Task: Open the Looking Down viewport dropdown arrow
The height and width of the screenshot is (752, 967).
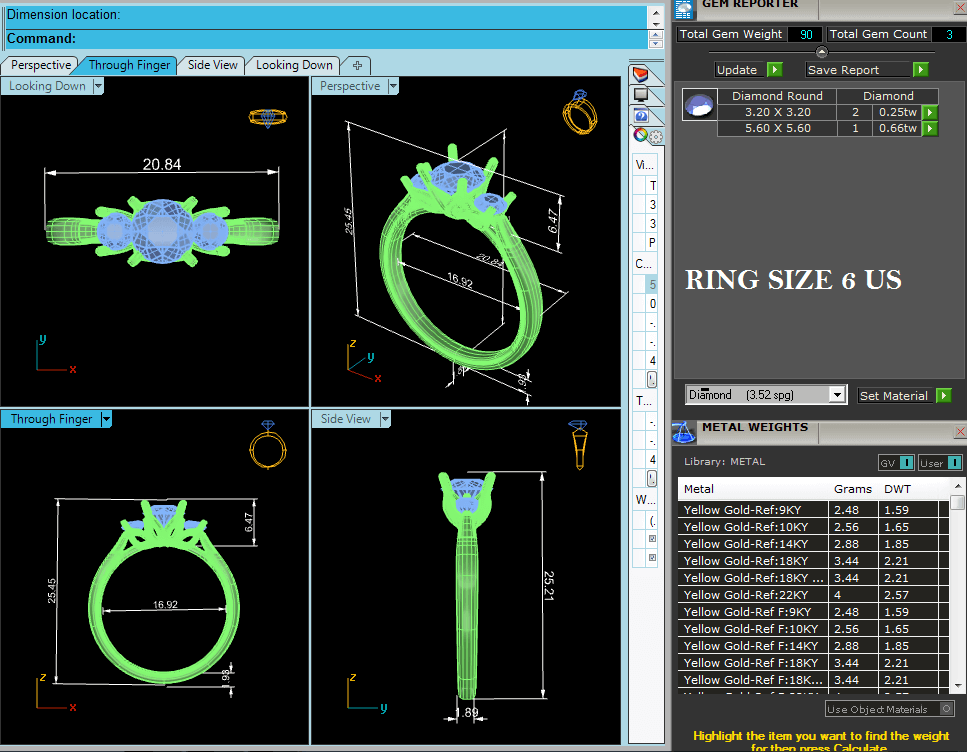Action: (x=98, y=86)
